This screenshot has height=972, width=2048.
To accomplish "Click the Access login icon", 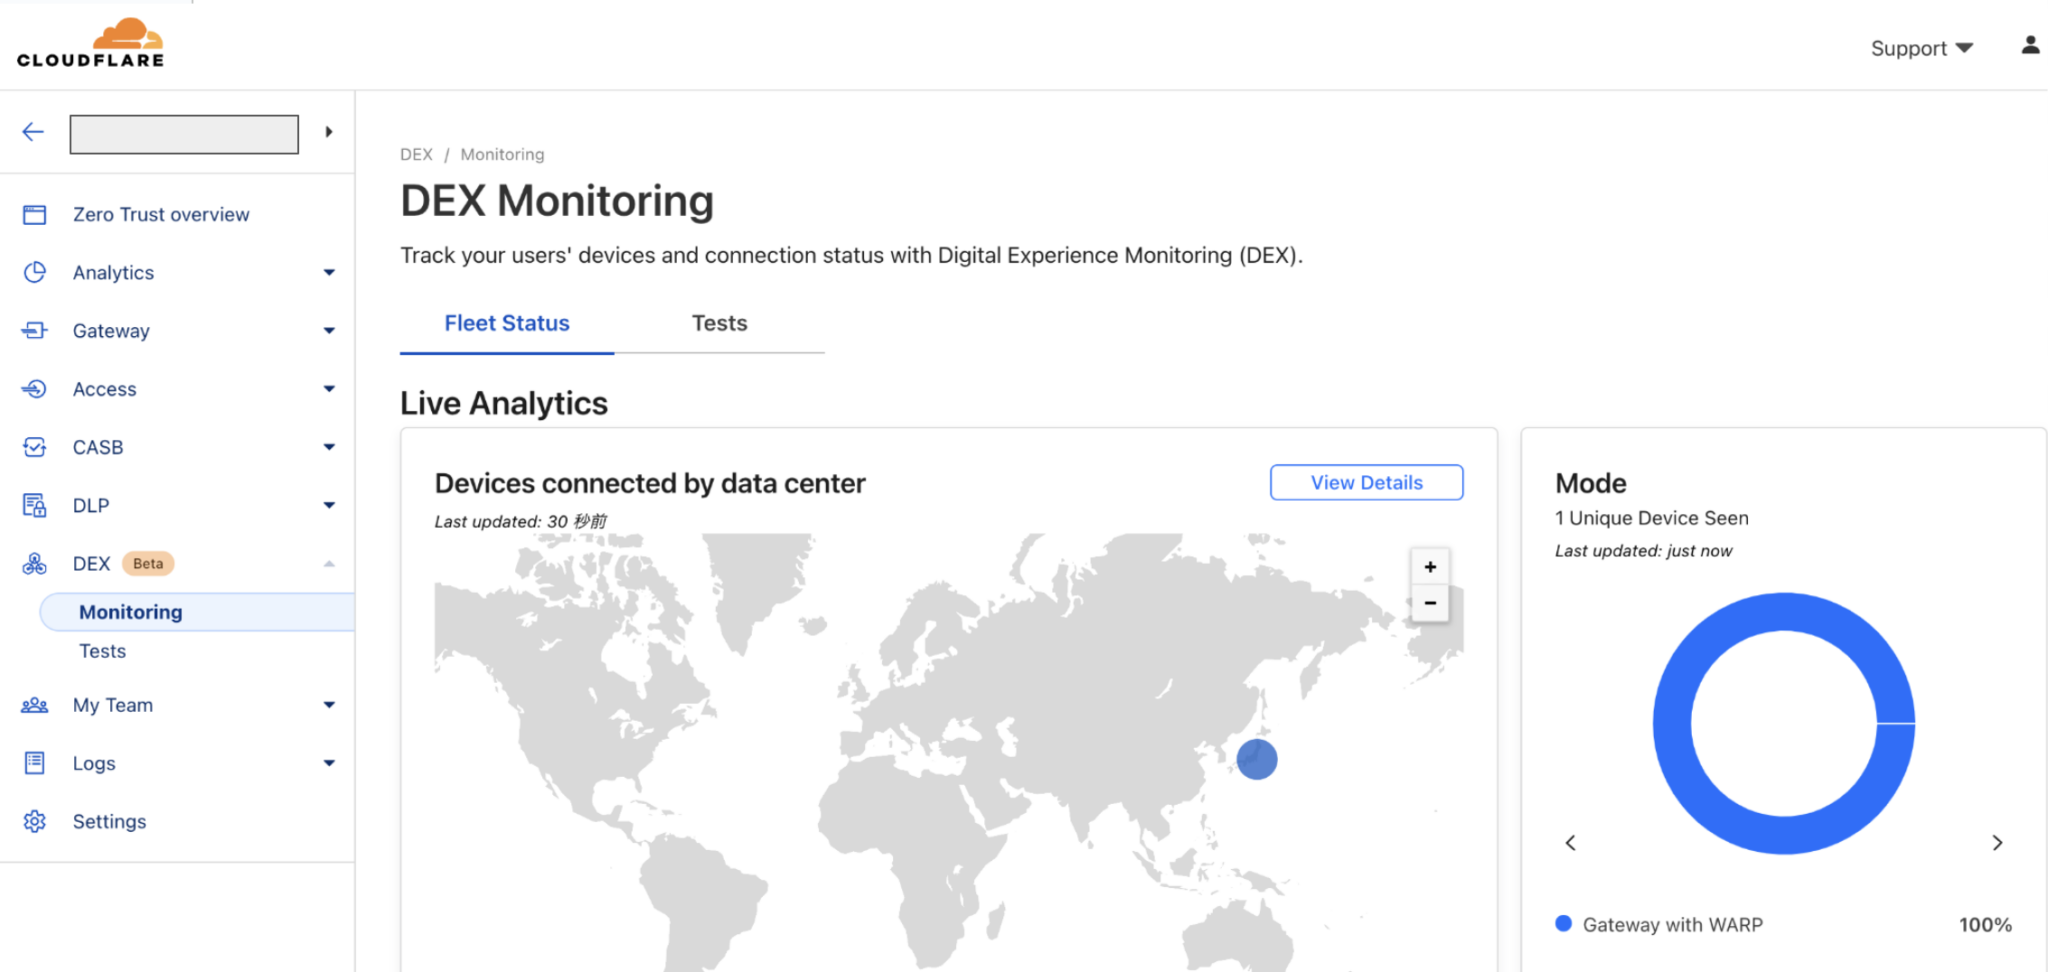I will tap(35, 389).
